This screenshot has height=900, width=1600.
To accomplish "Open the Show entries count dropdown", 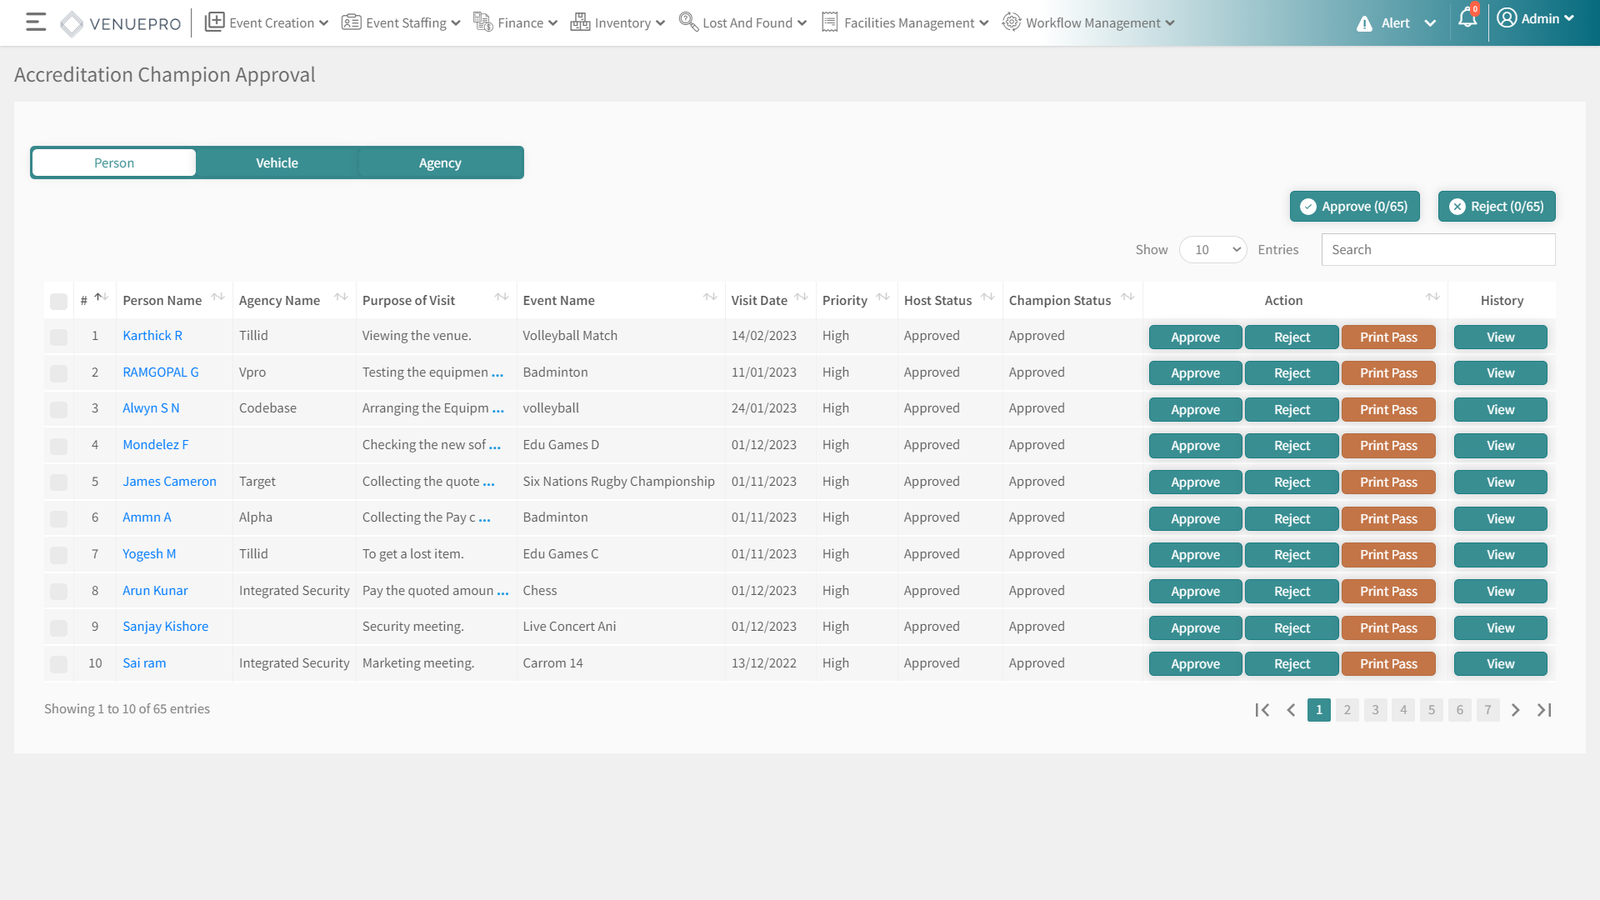I will (1213, 250).
